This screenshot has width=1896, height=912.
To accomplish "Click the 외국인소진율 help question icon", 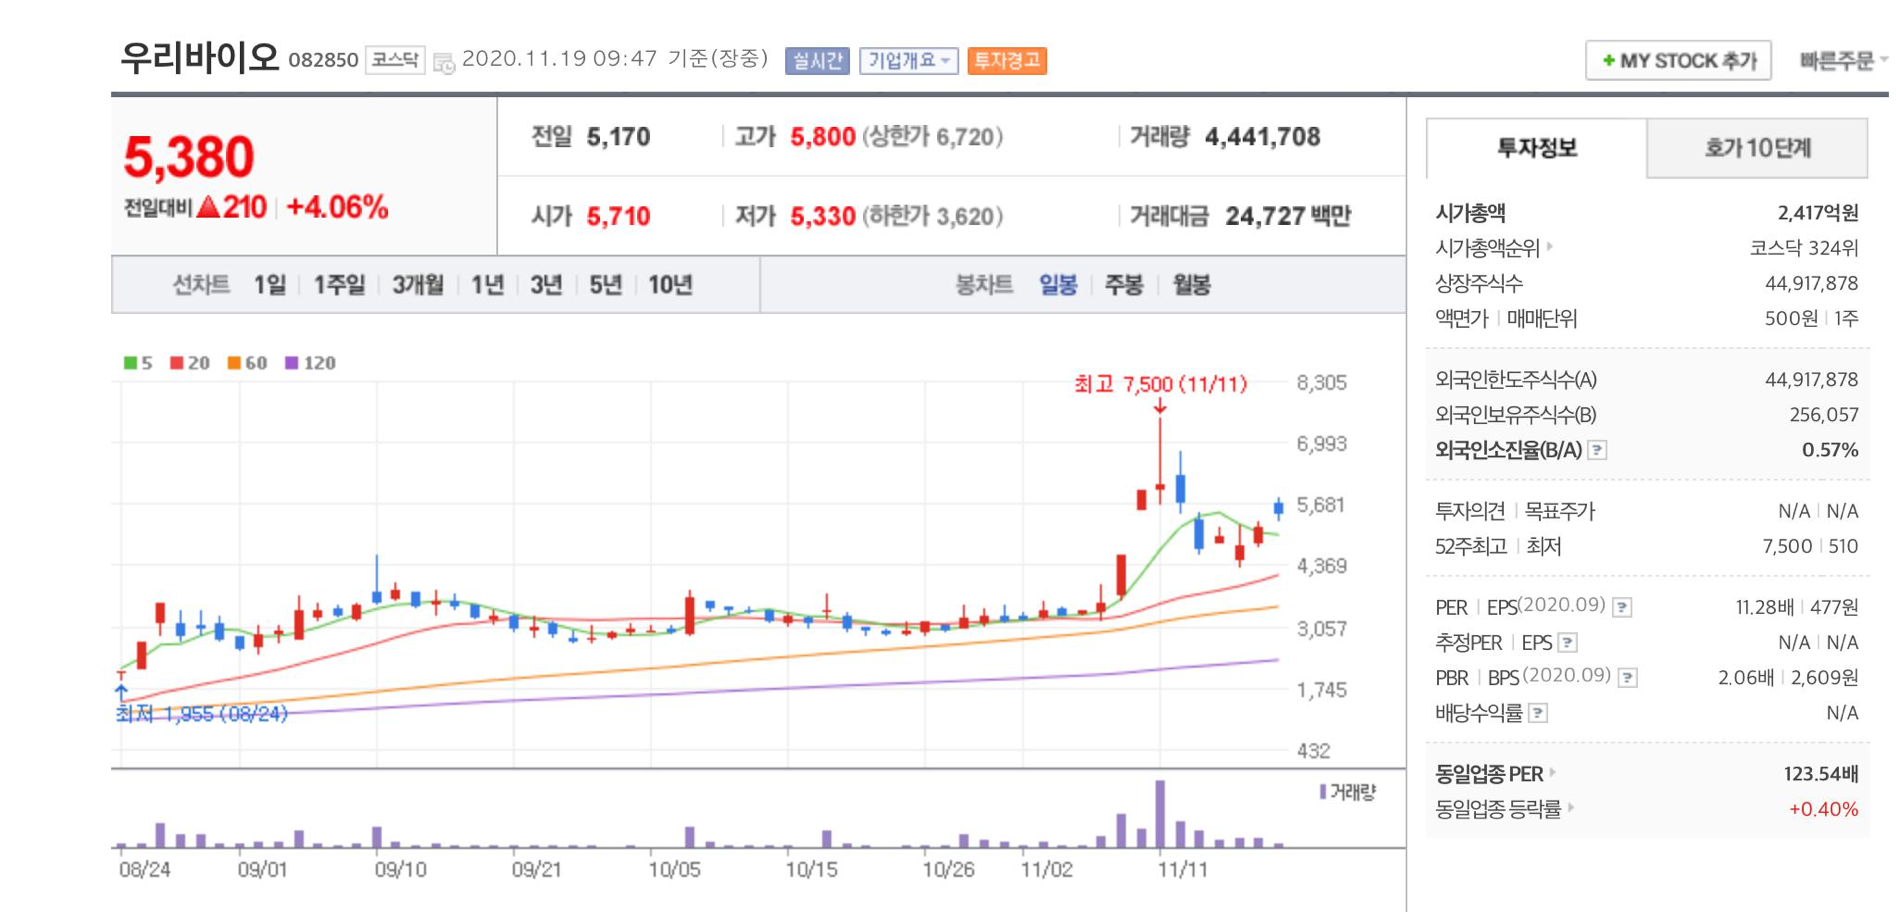I will click(x=1598, y=450).
